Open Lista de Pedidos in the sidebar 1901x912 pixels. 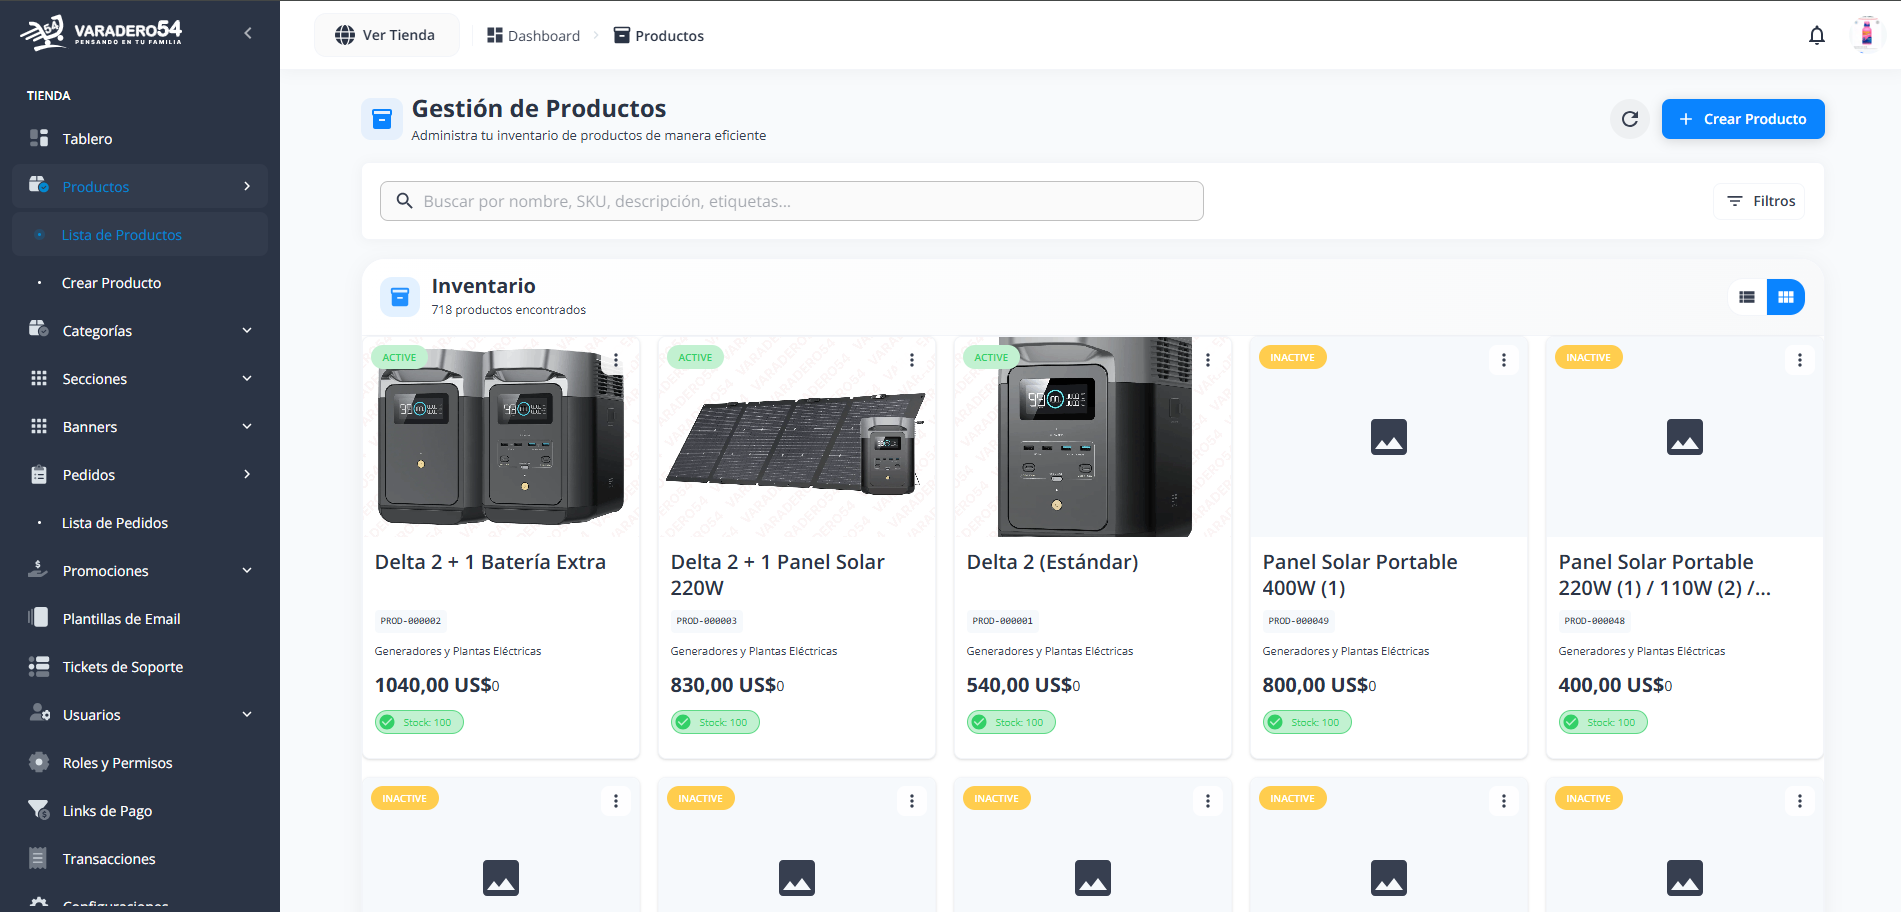(x=115, y=523)
